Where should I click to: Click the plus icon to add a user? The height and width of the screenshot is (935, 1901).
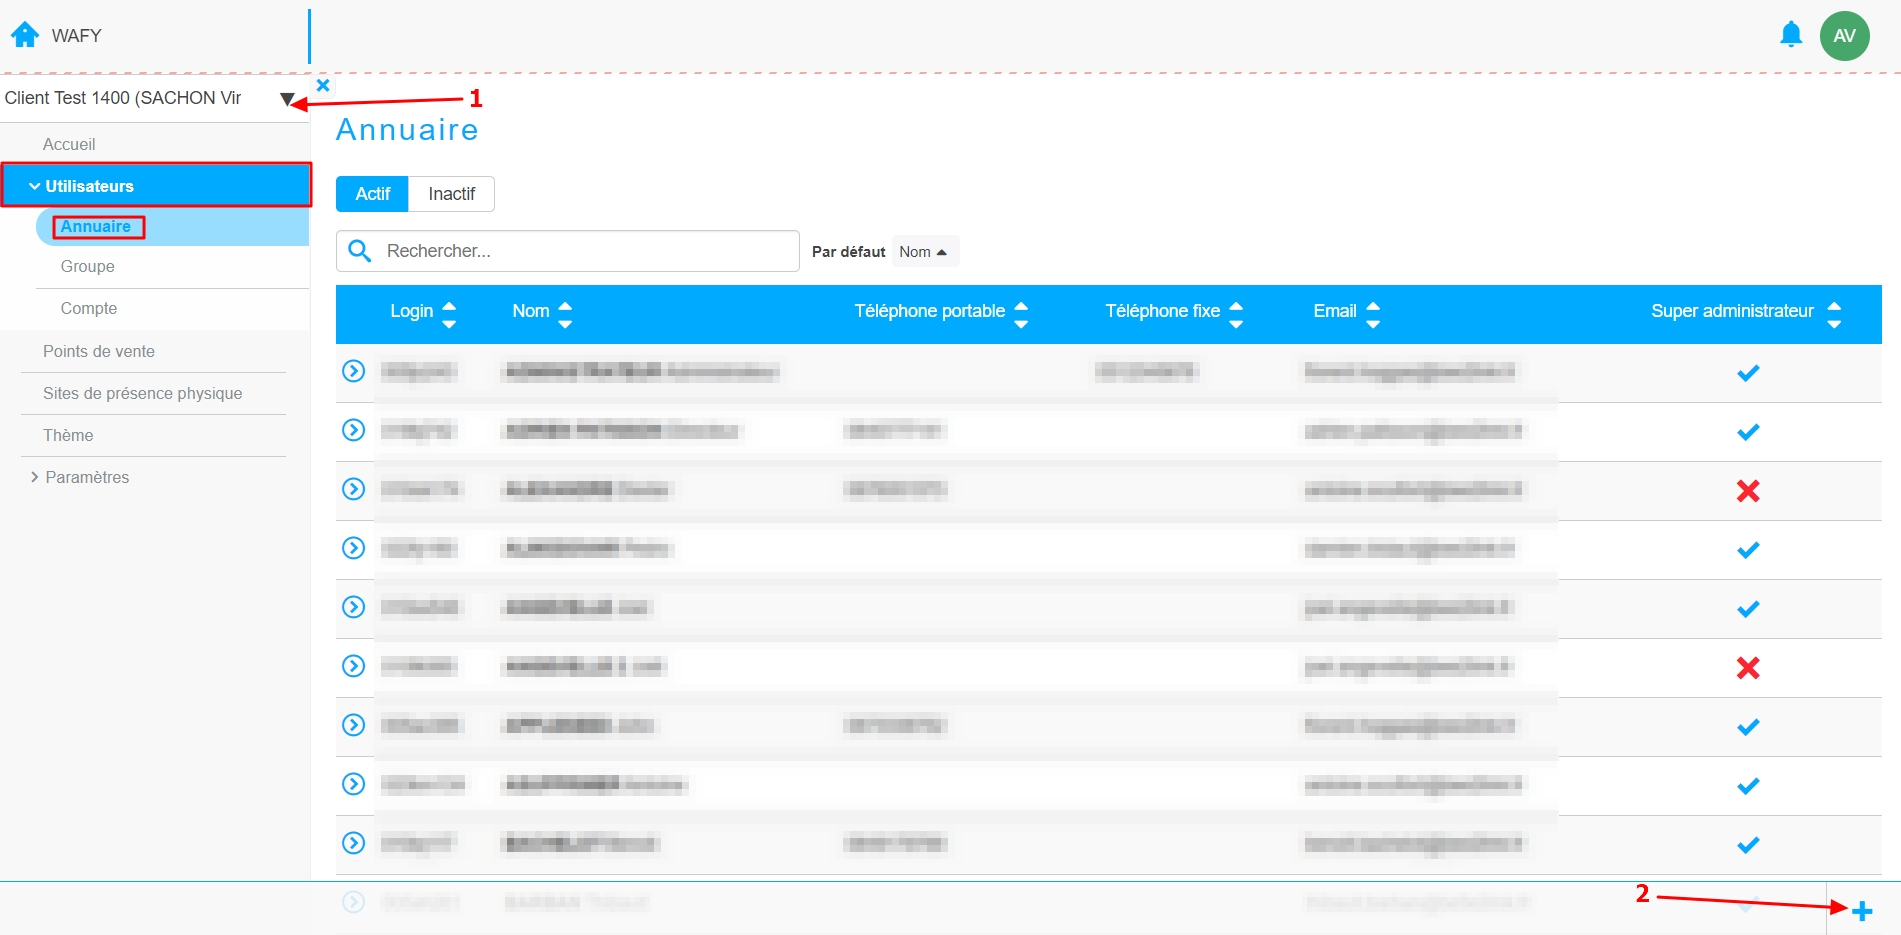[1862, 911]
